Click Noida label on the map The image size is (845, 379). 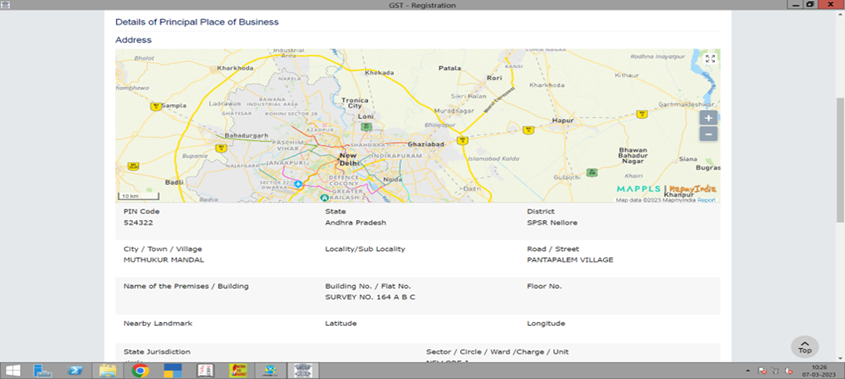point(393,180)
